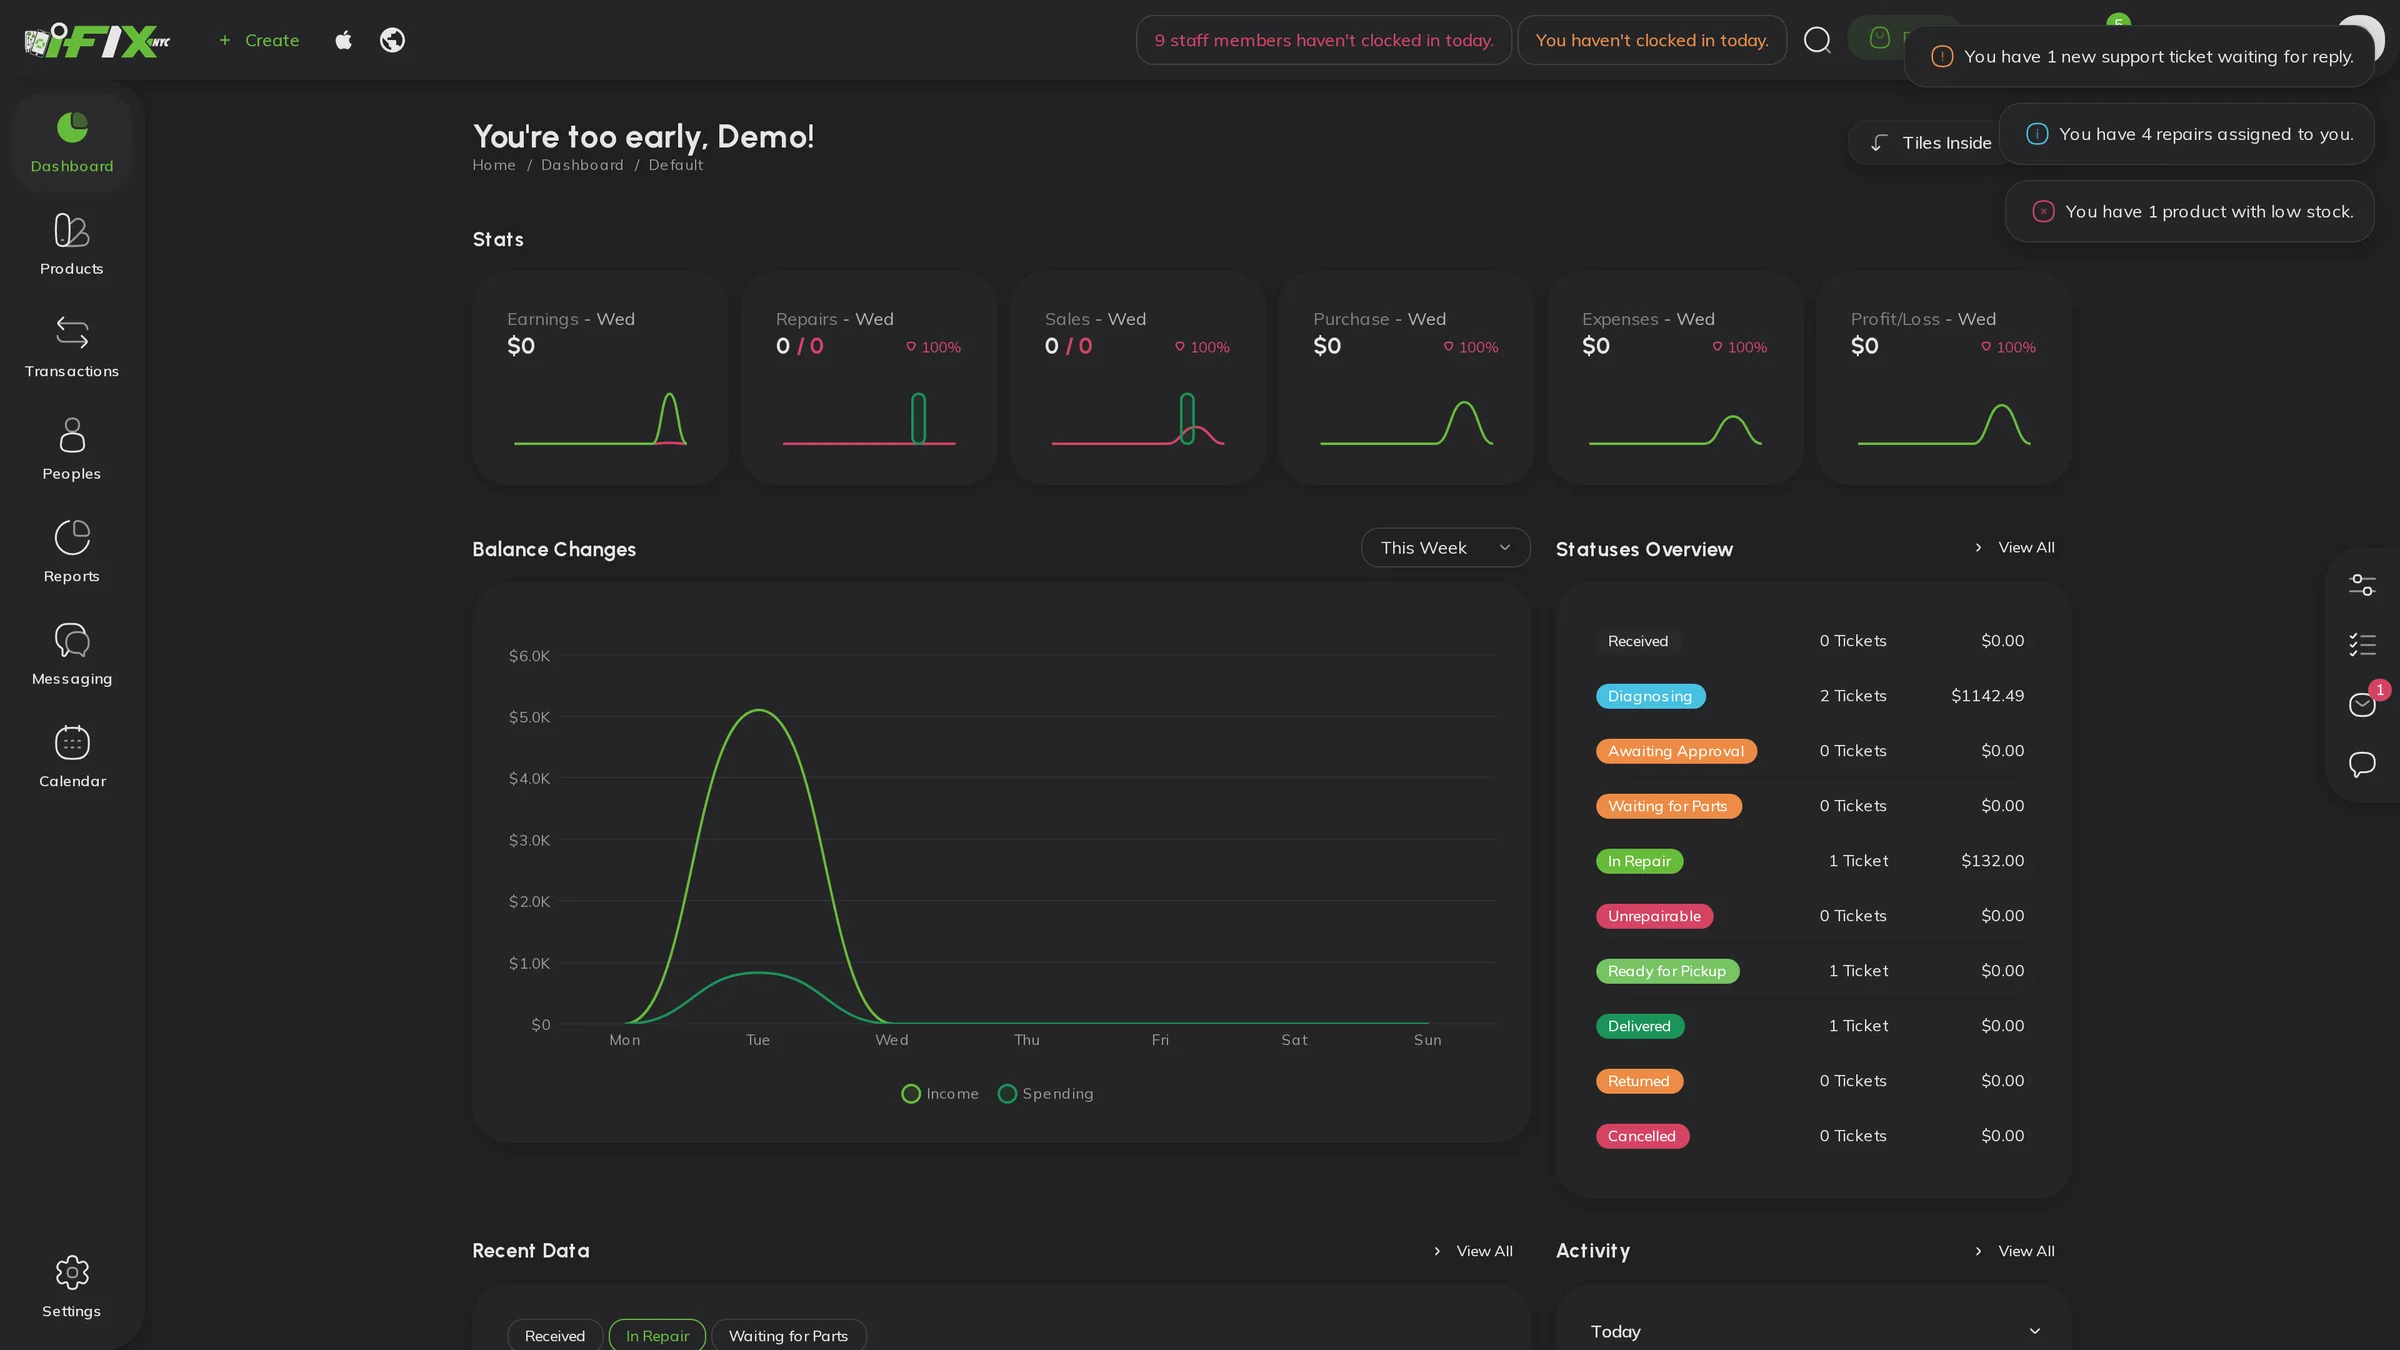Click the Ready for Pickup badge

click(1667, 972)
